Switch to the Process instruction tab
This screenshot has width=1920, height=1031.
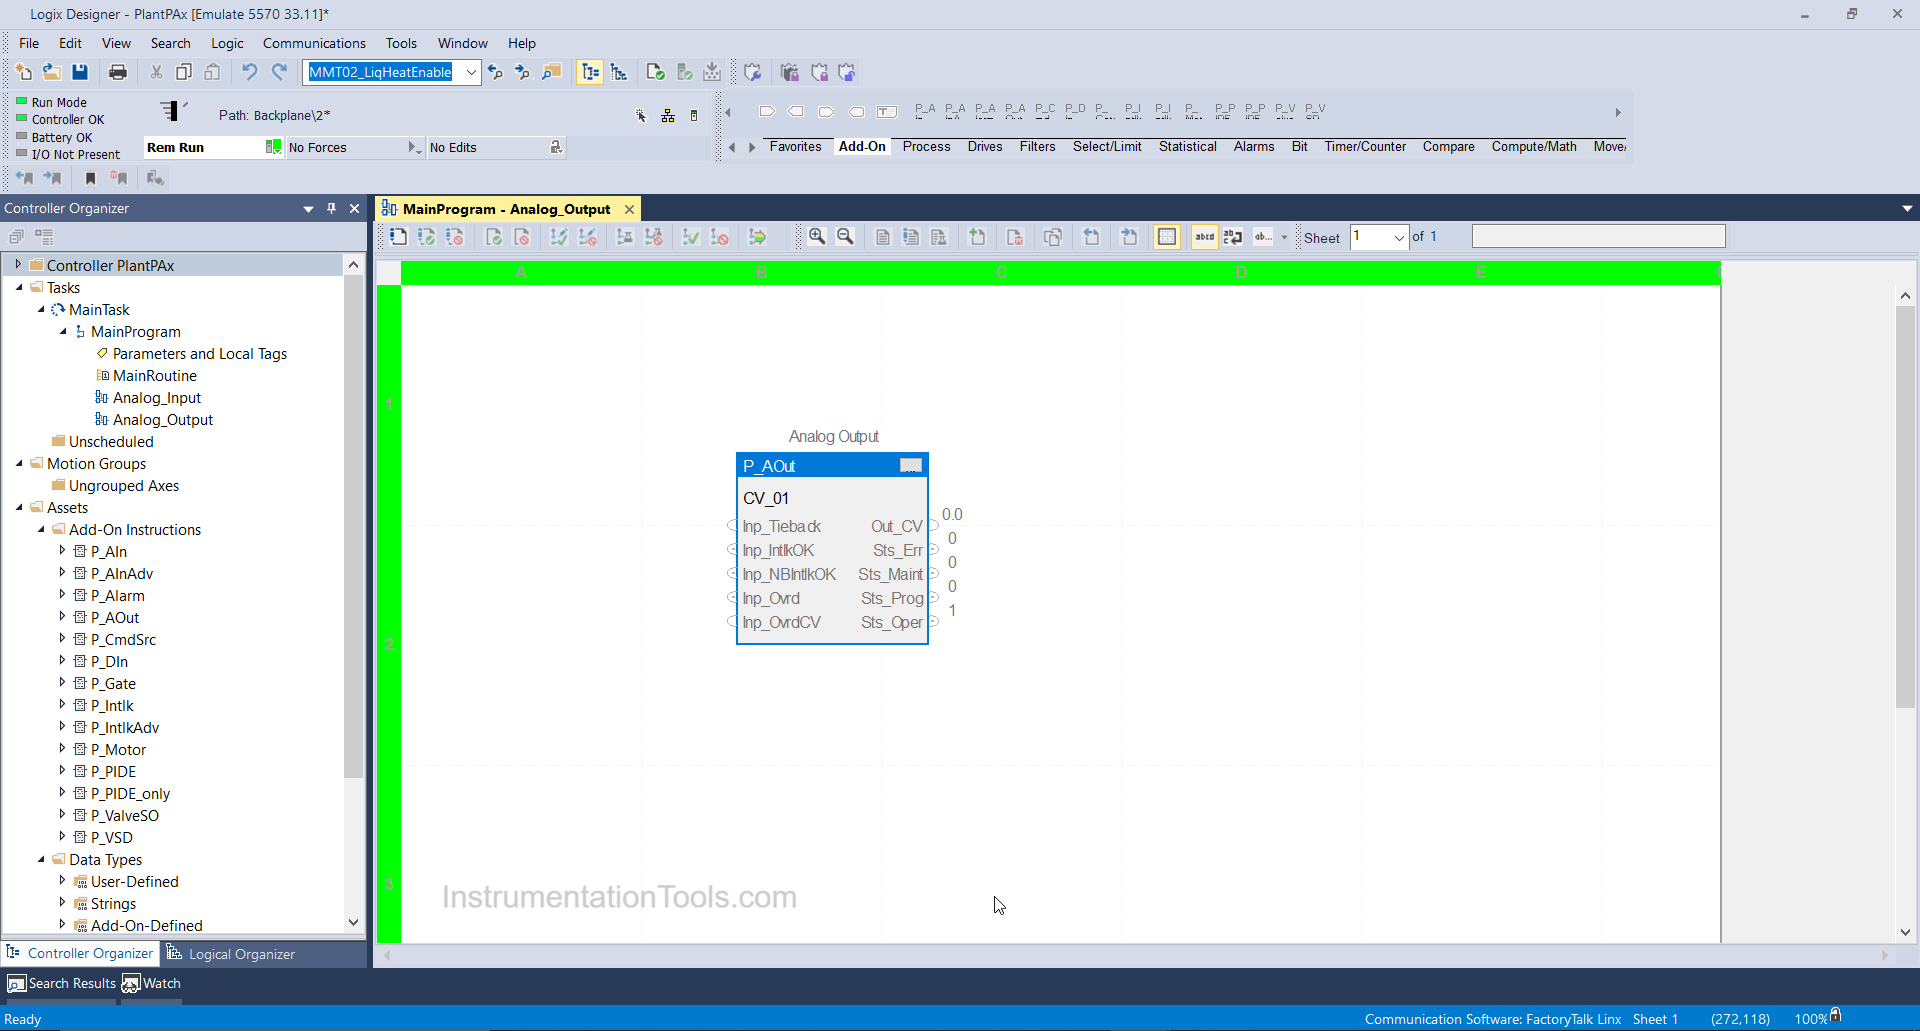(x=926, y=146)
